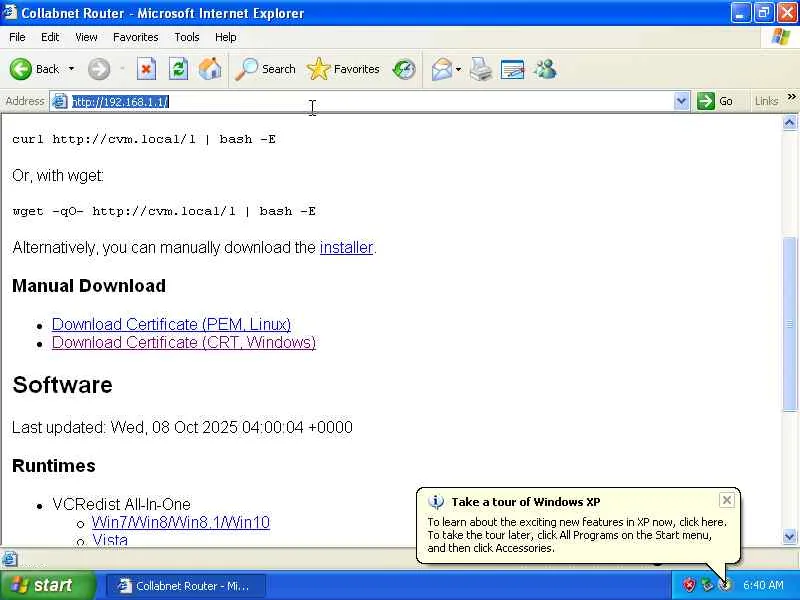The width and height of the screenshot is (800, 600).
Task: Click the Windows flag logo throbber
Action: click(x=781, y=37)
